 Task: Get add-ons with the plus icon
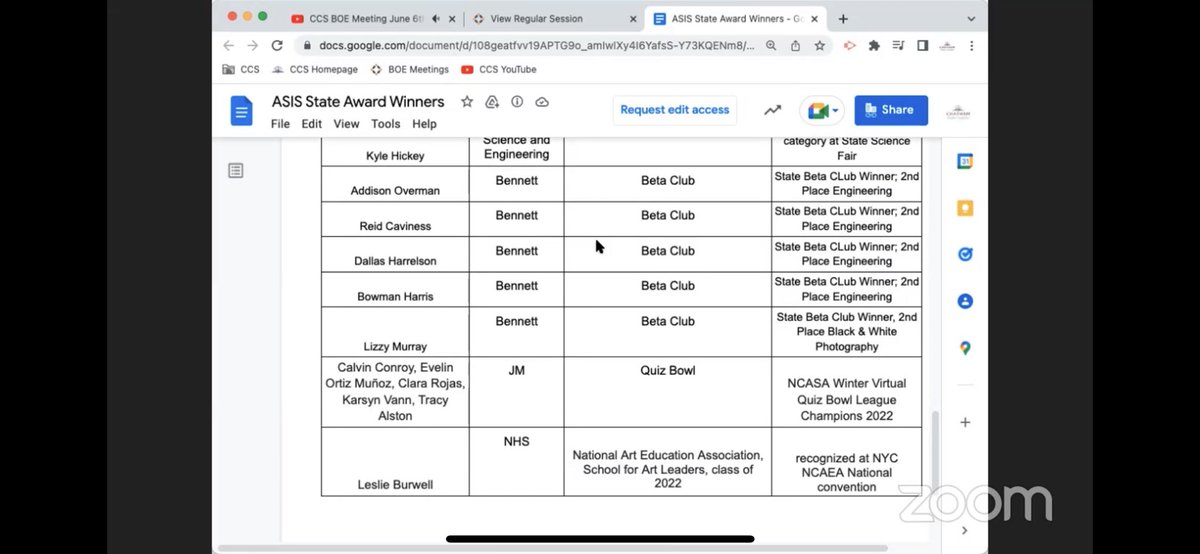(x=965, y=422)
